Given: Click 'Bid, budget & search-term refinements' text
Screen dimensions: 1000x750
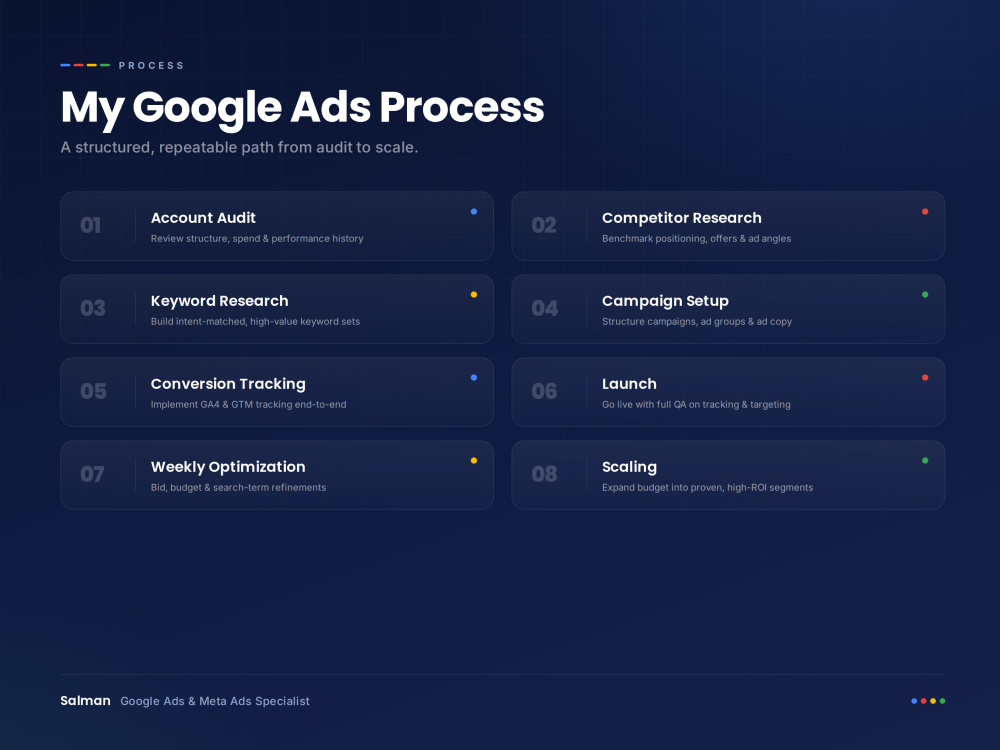Looking at the screenshot, I should (239, 487).
